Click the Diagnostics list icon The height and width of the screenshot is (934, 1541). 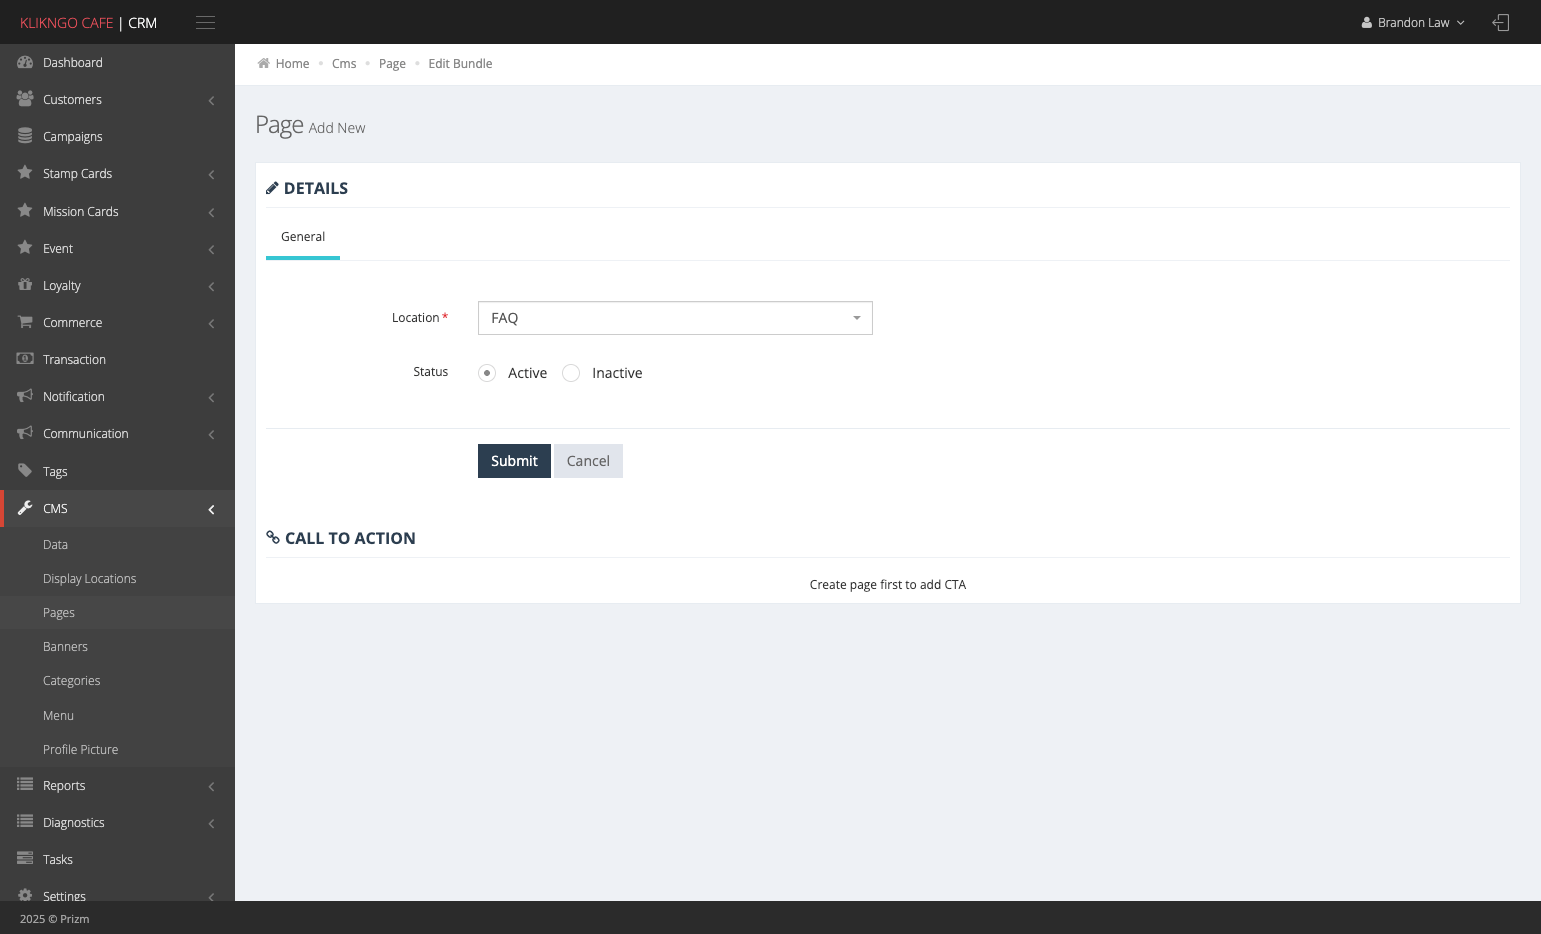(x=25, y=822)
